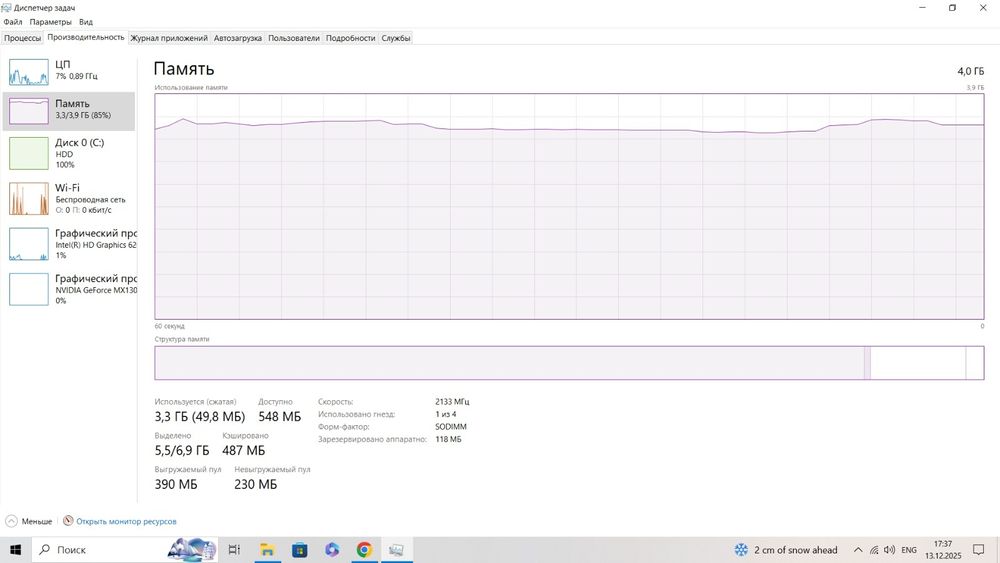Click the 487 МБ cached value
The height and width of the screenshot is (563, 1000).
coord(244,450)
